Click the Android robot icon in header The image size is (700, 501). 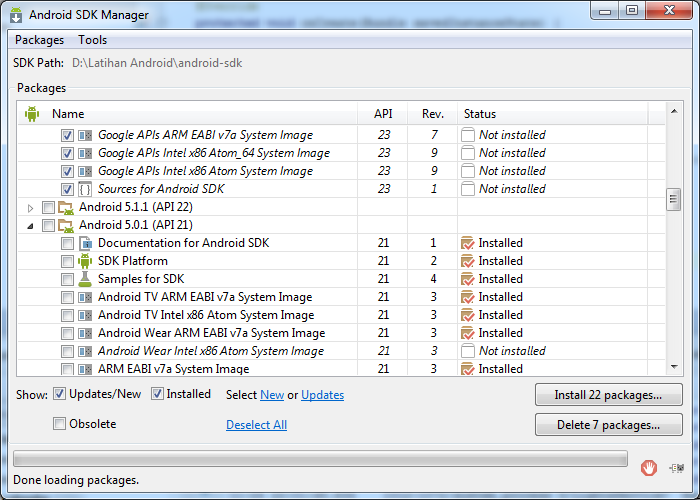(x=32, y=114)
